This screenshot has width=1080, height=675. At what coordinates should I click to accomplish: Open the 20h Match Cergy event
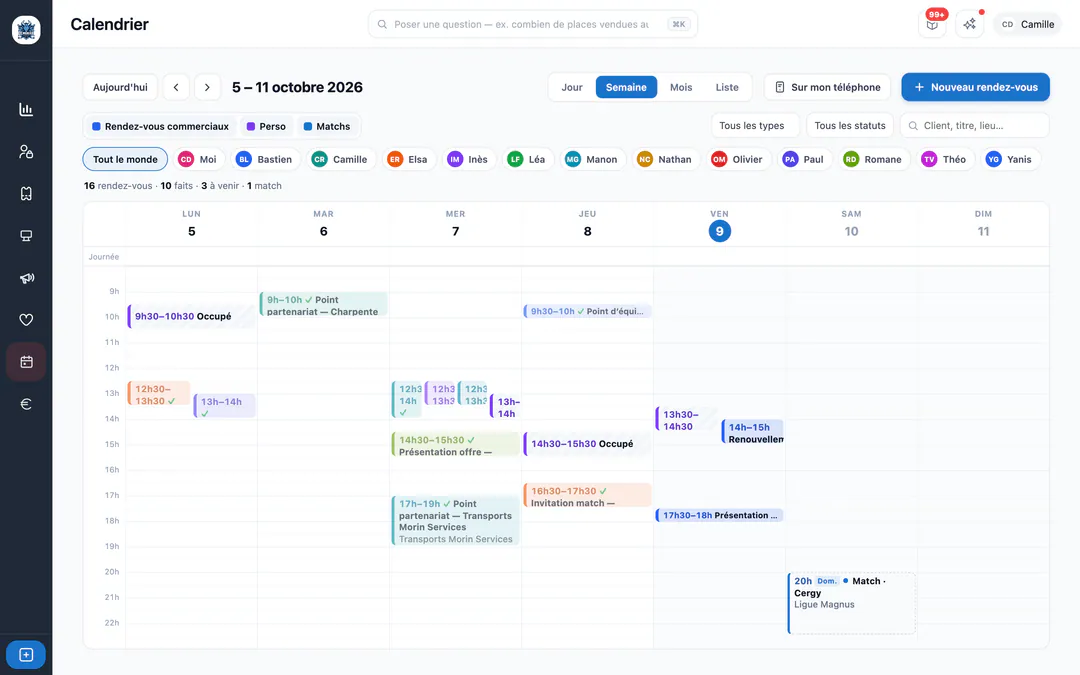pyautogui.click(x=851, y=603)
